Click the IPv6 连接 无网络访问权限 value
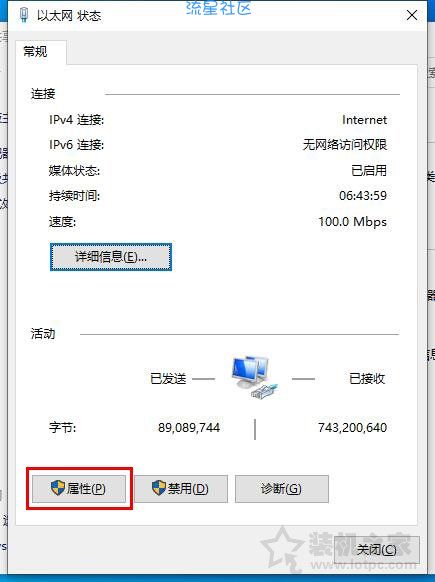 [345, 144]
